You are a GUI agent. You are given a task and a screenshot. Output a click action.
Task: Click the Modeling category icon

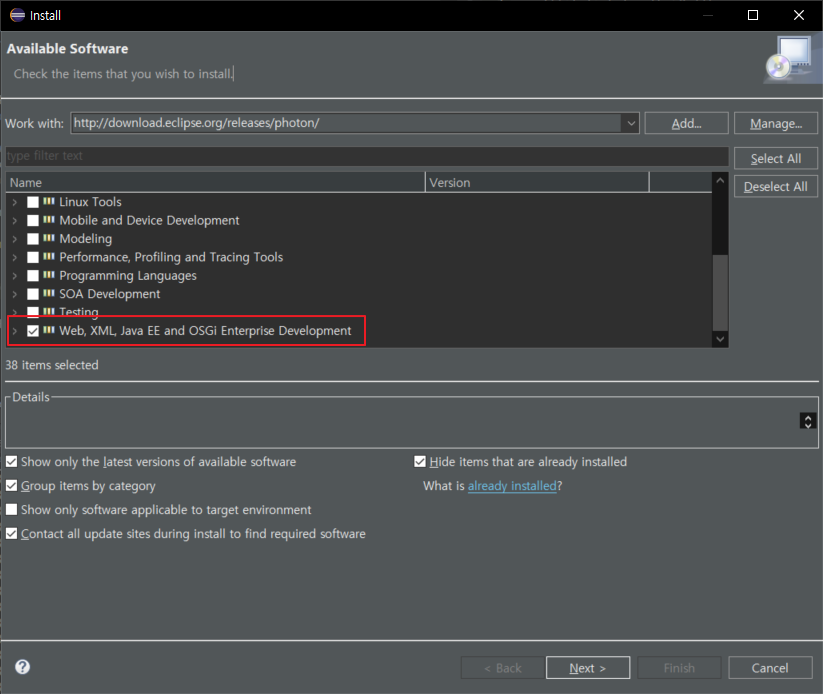click(x=49, y=238)
